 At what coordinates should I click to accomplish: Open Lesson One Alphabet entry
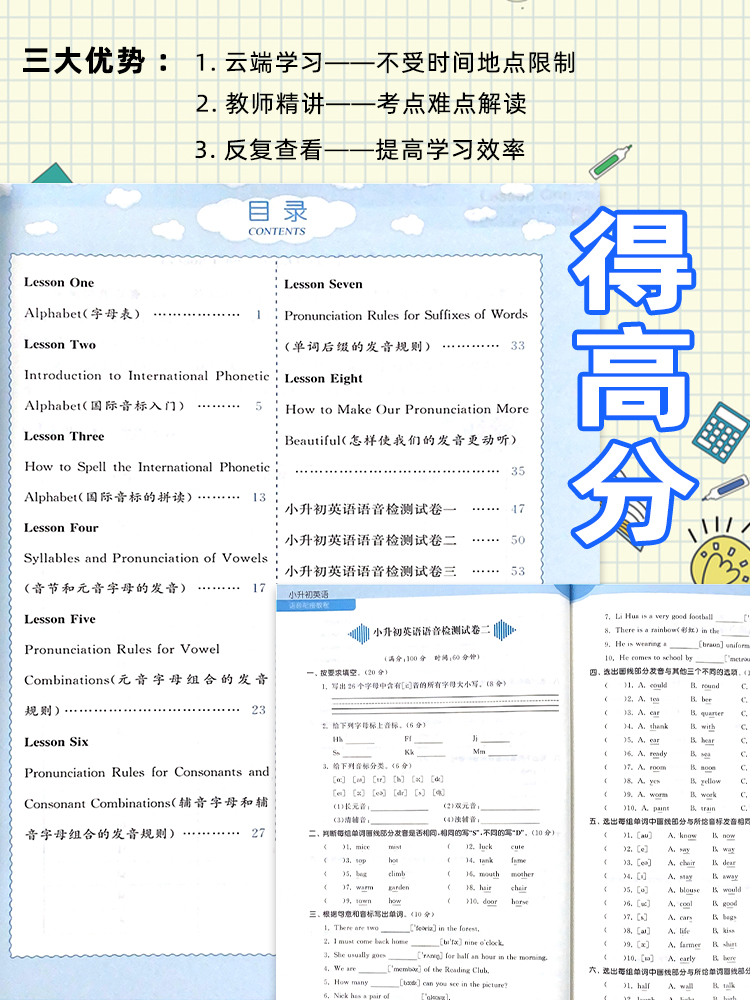[140, 314]
